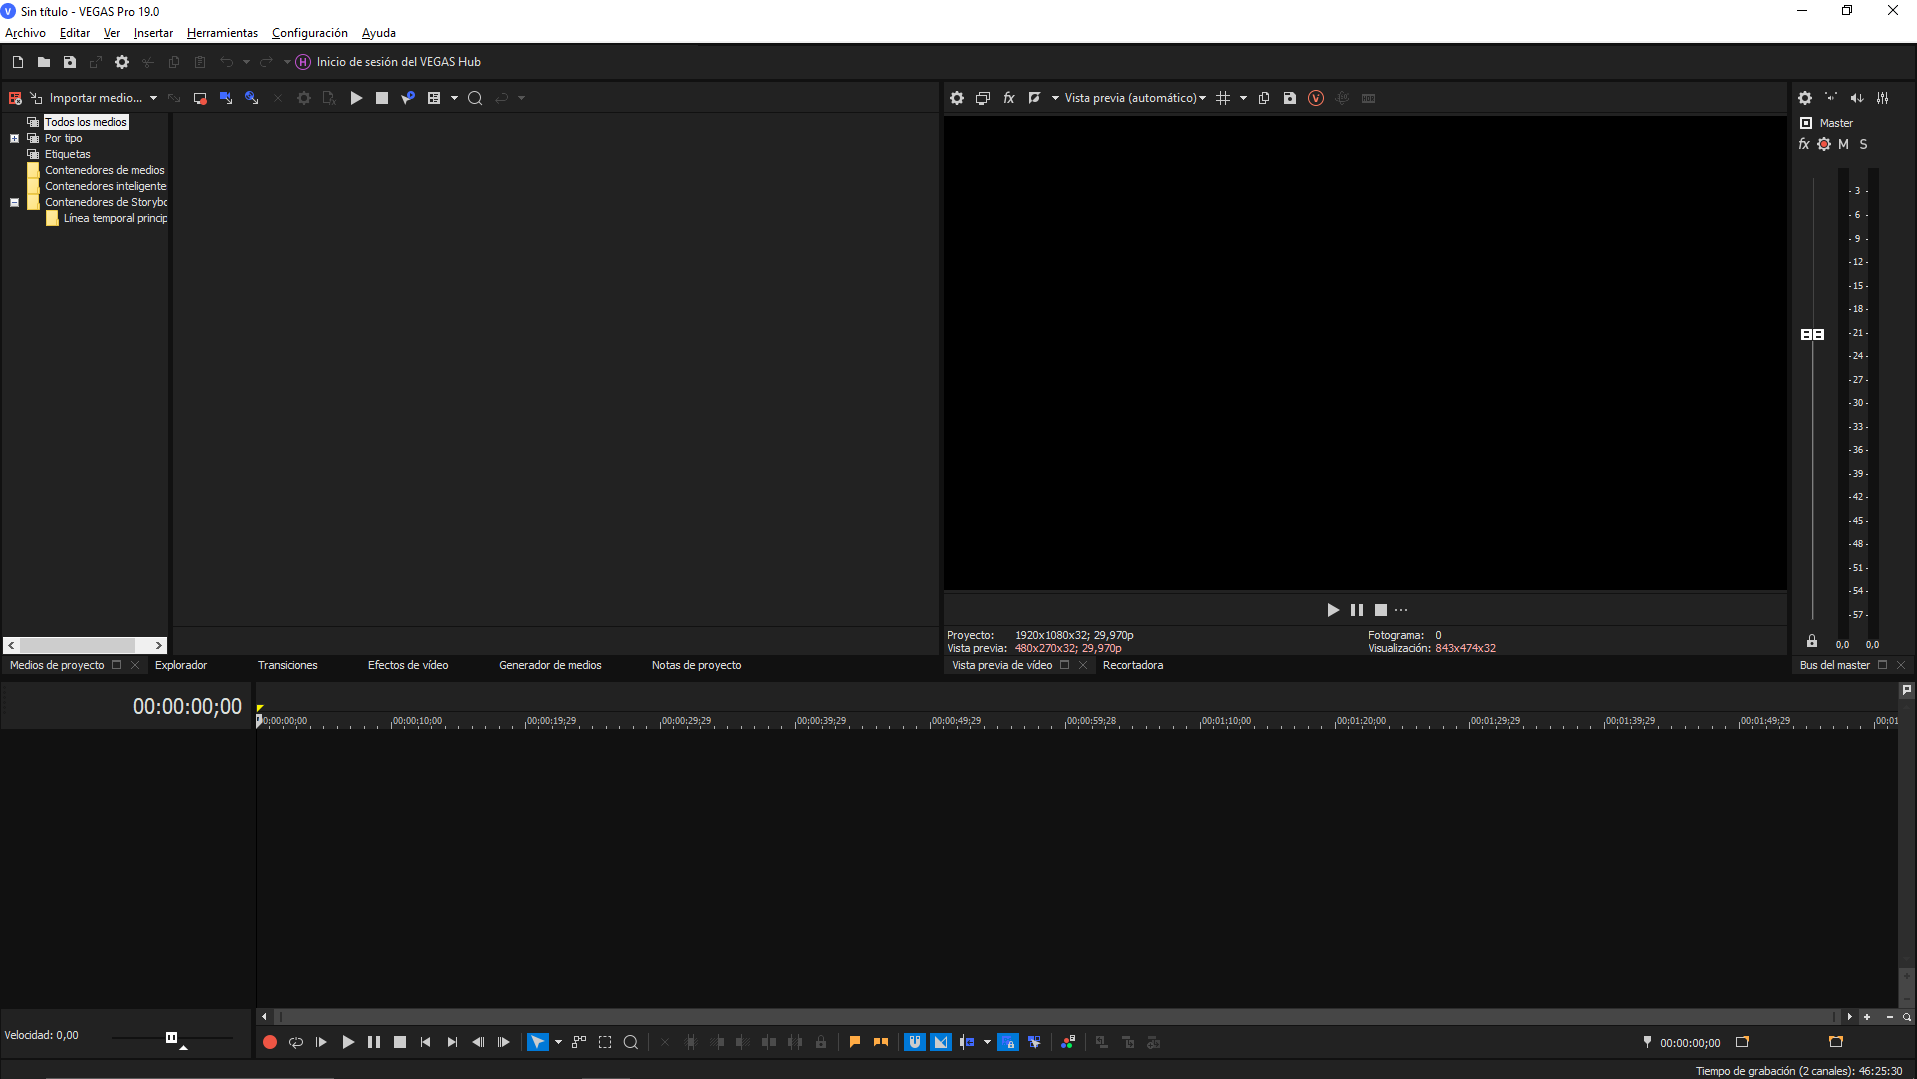Viewport: 1917px width, 1079px height.
Task: Start media preview in Project Media toolbar
Action: pos(356,98)
